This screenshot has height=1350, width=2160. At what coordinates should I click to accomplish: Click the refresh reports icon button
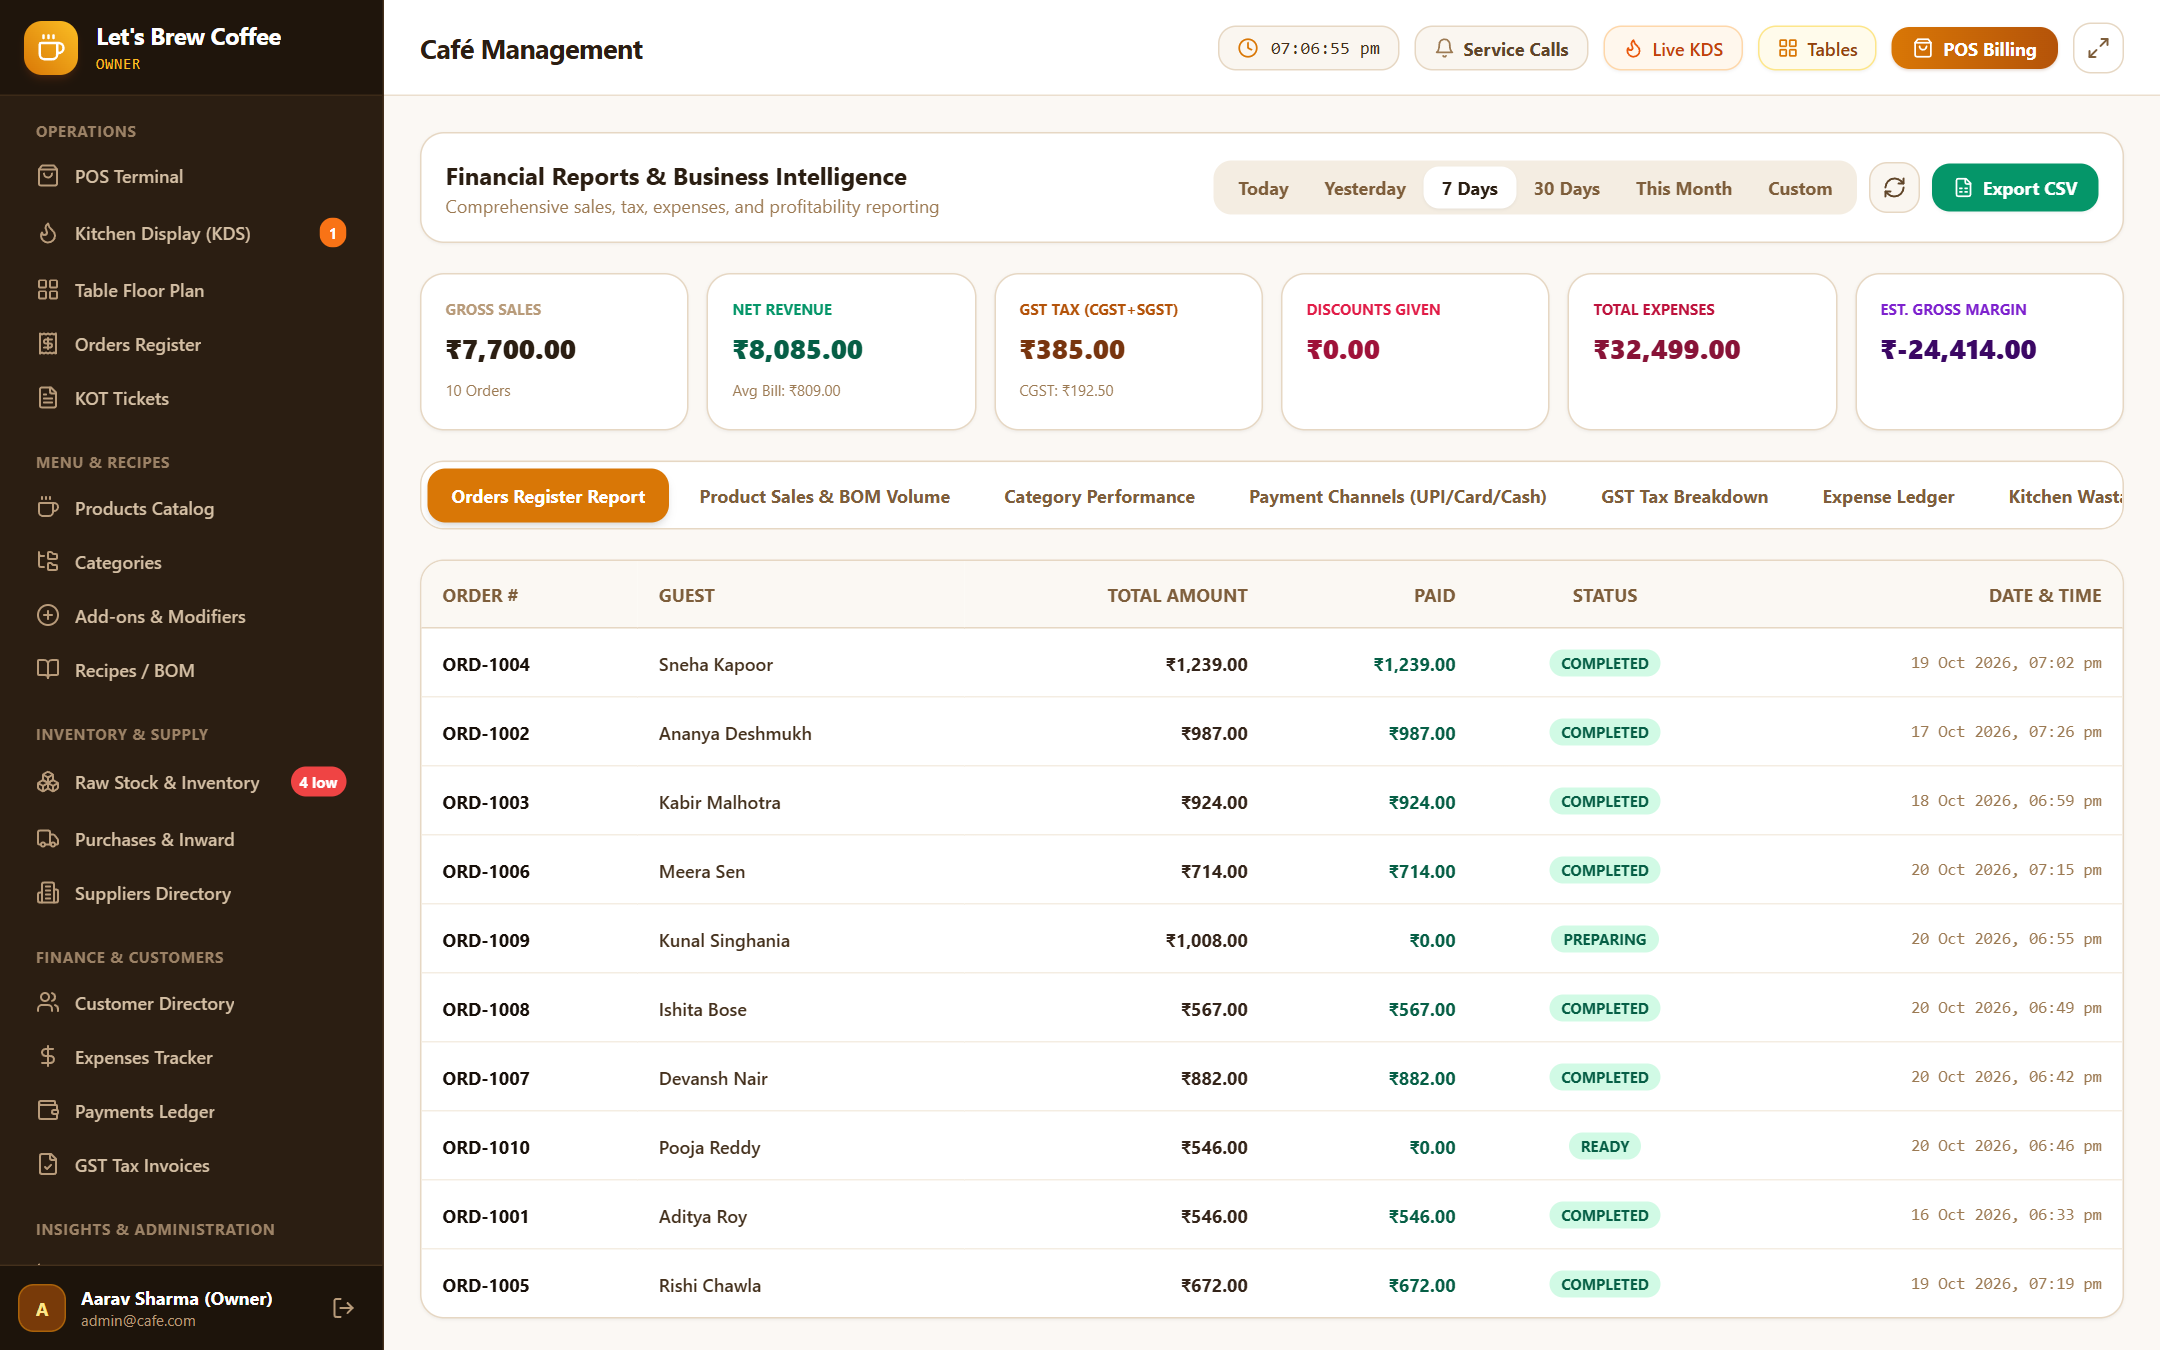1894,188
